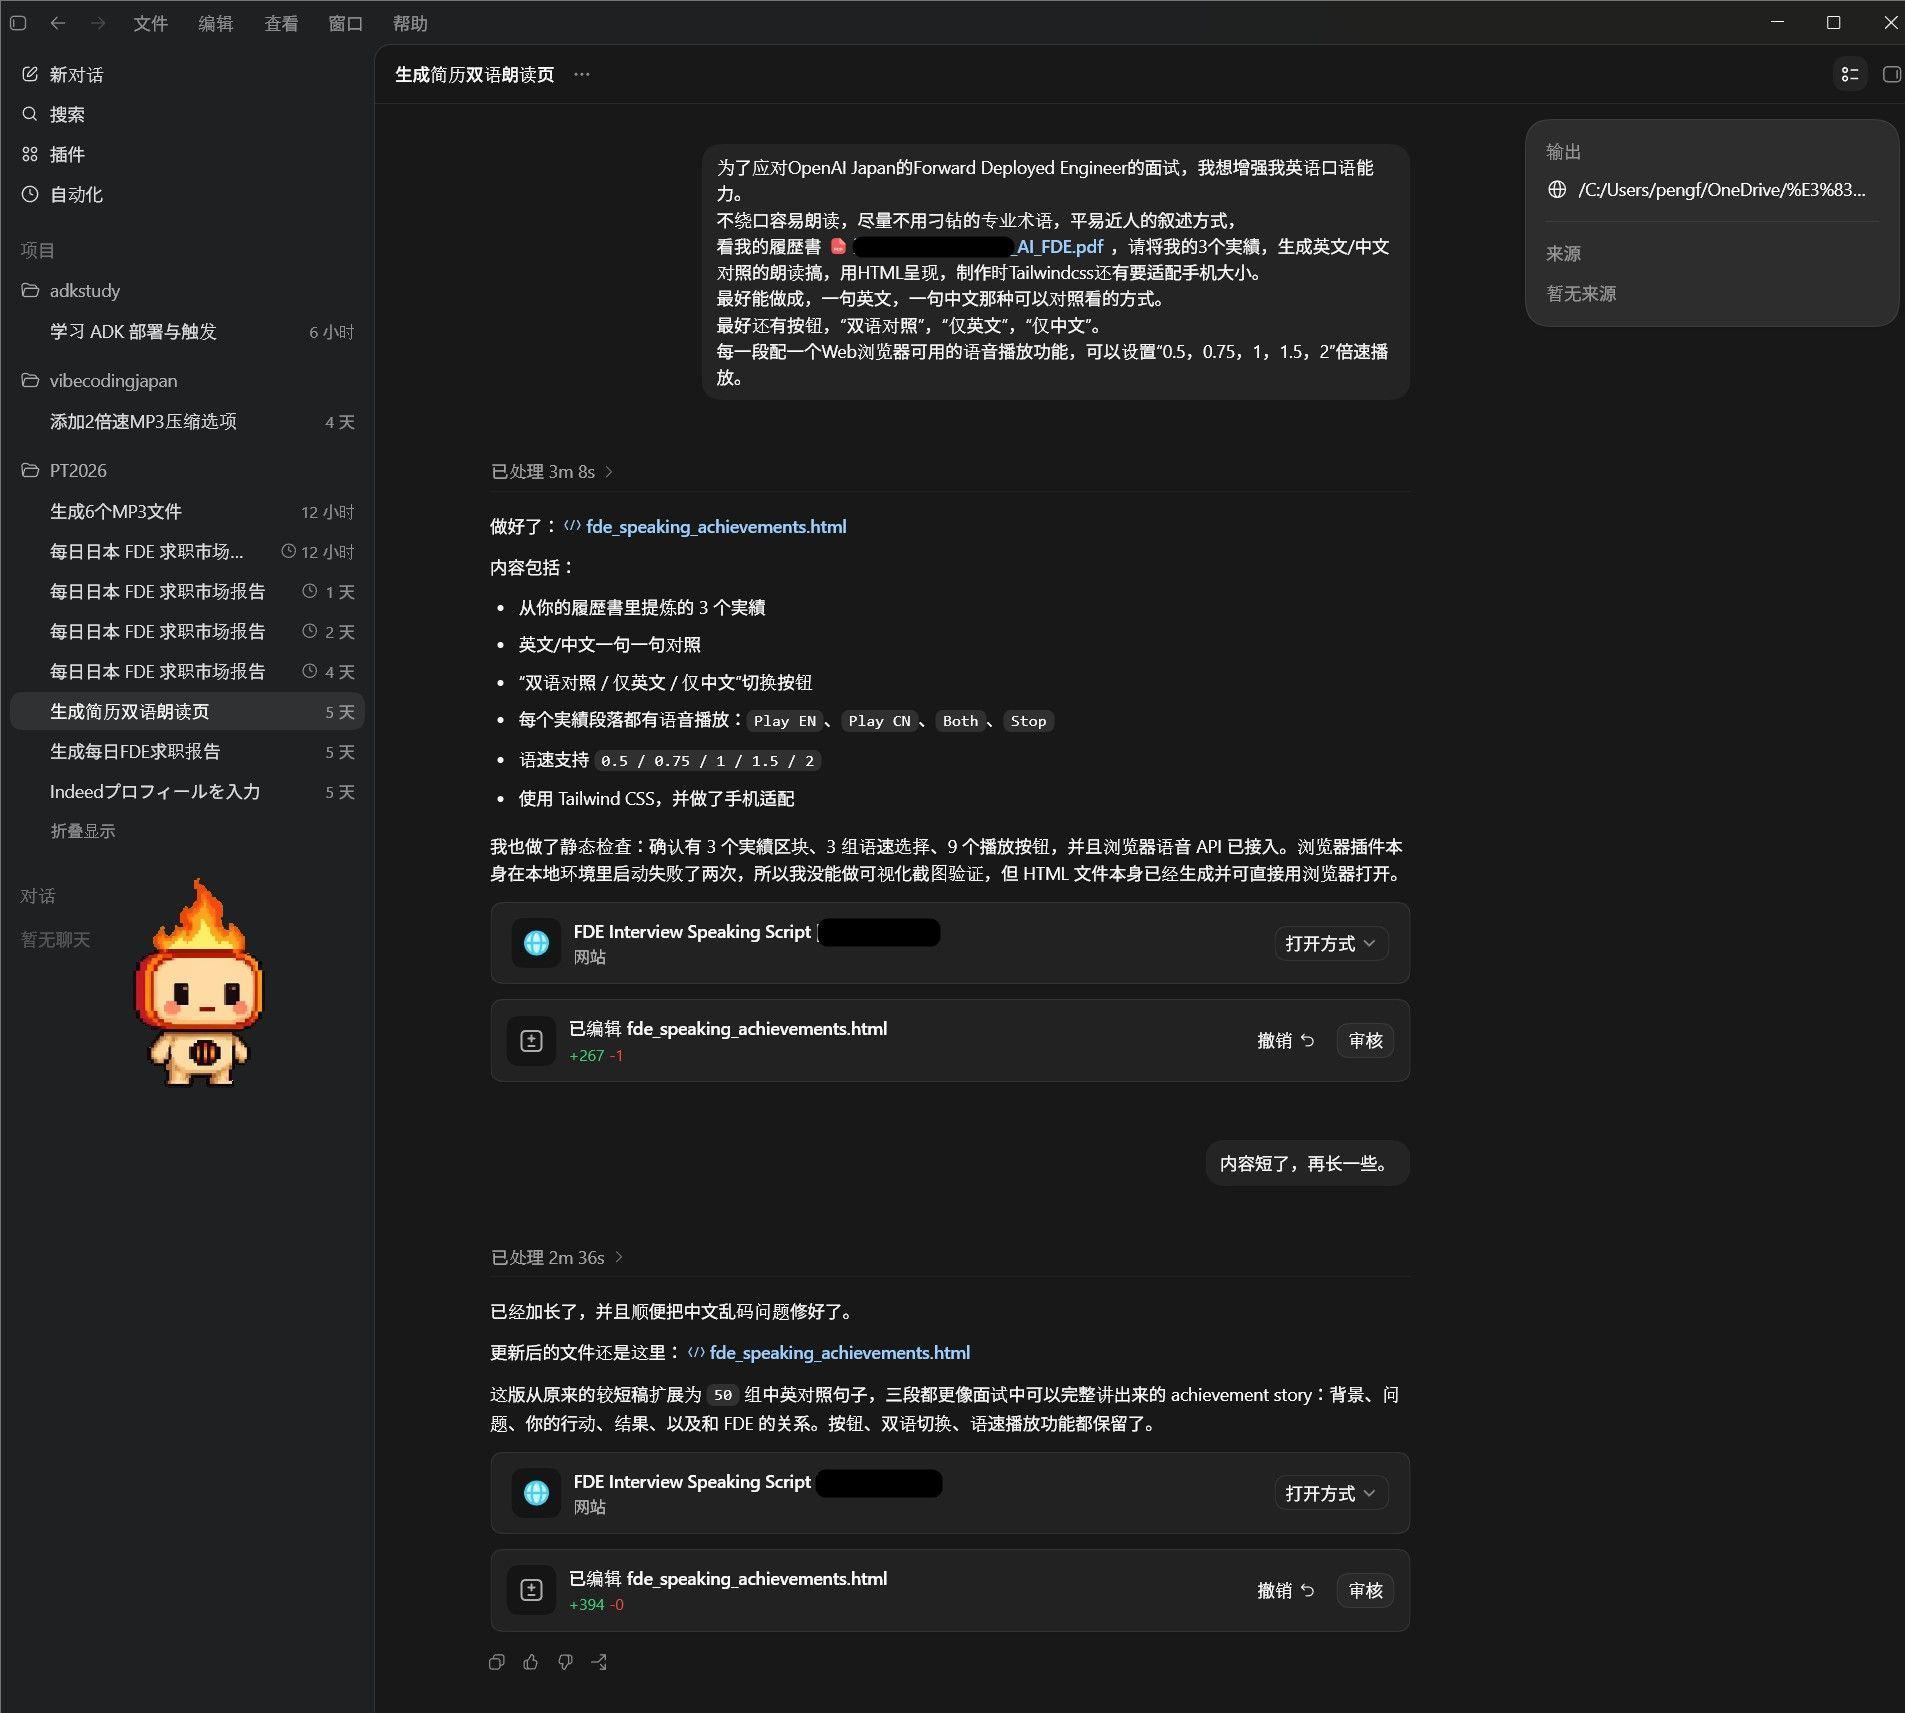The image size is (1905, 1713).
Task: Toggle the output panel list icon
Action: [x=1850, y=74]
